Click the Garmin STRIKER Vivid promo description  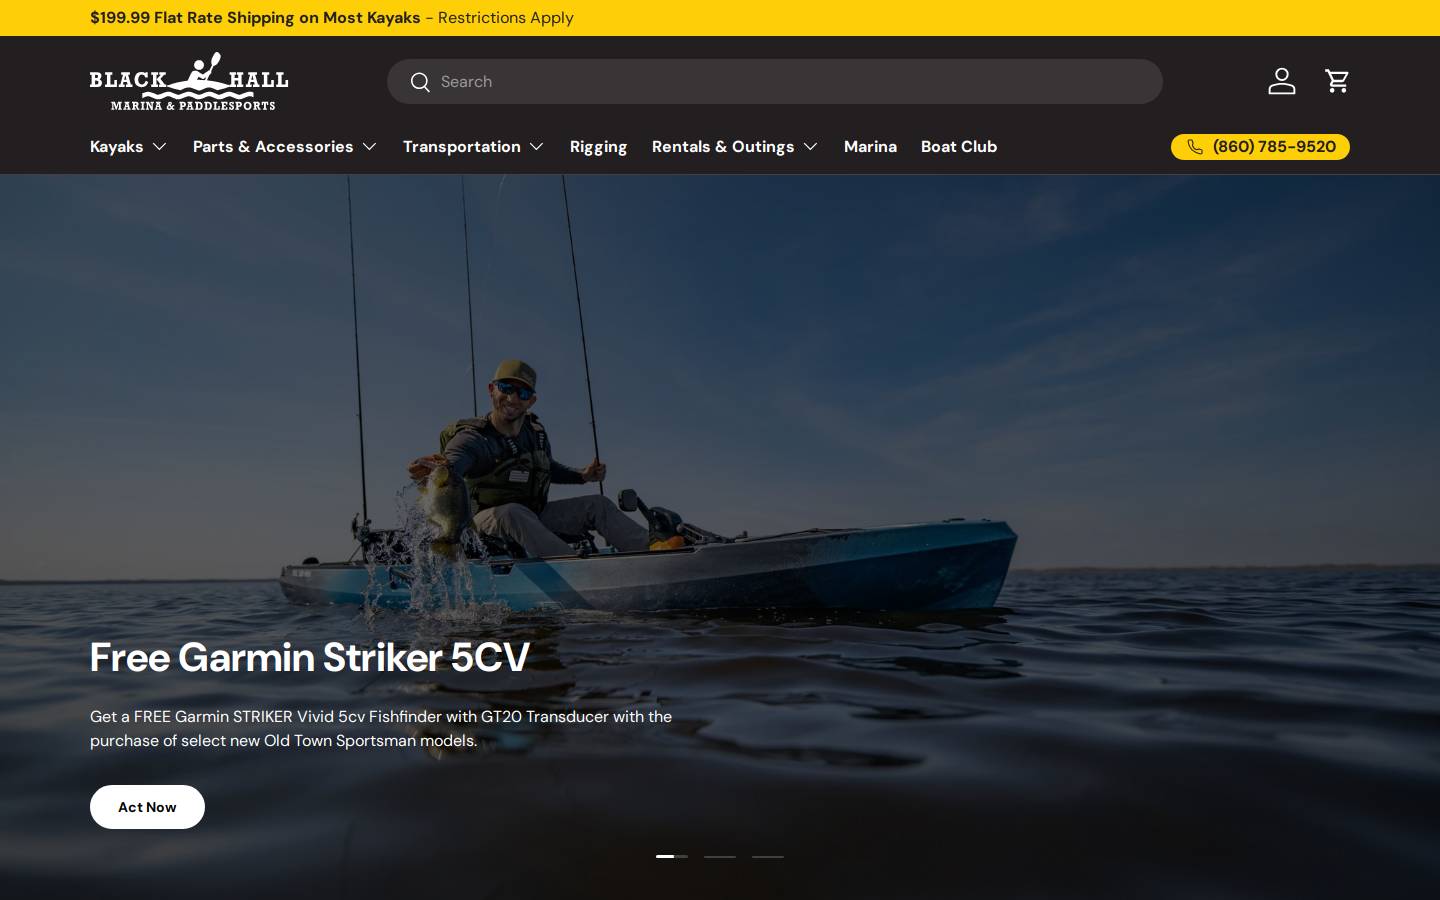[x=381, y=729]
